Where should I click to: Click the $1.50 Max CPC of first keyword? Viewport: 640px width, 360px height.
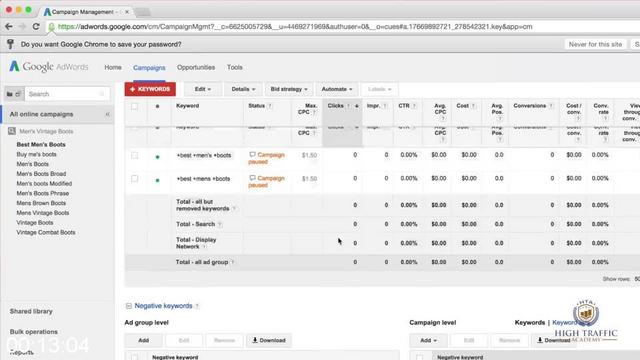[309, 155]
